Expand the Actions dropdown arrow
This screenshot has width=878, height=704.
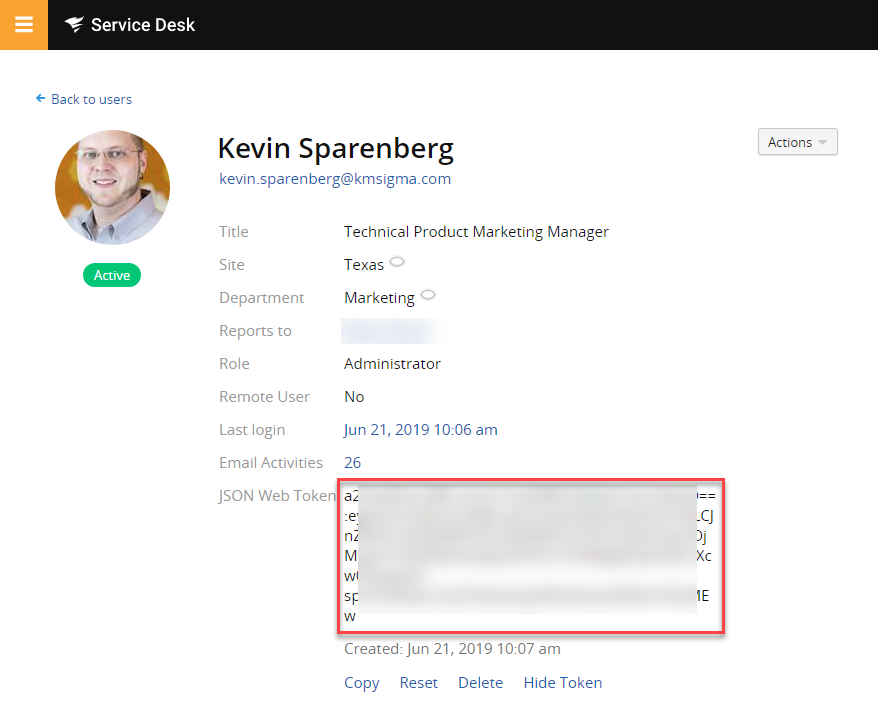(x=823, y=142)
